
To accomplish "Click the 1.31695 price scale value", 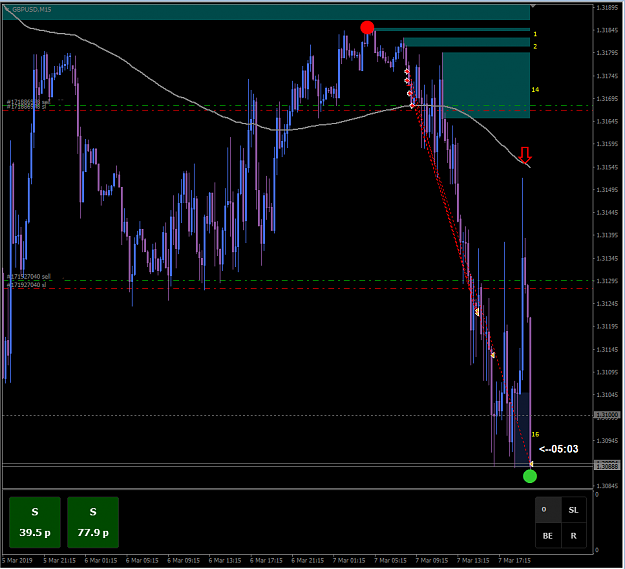I will coord(607,98).
